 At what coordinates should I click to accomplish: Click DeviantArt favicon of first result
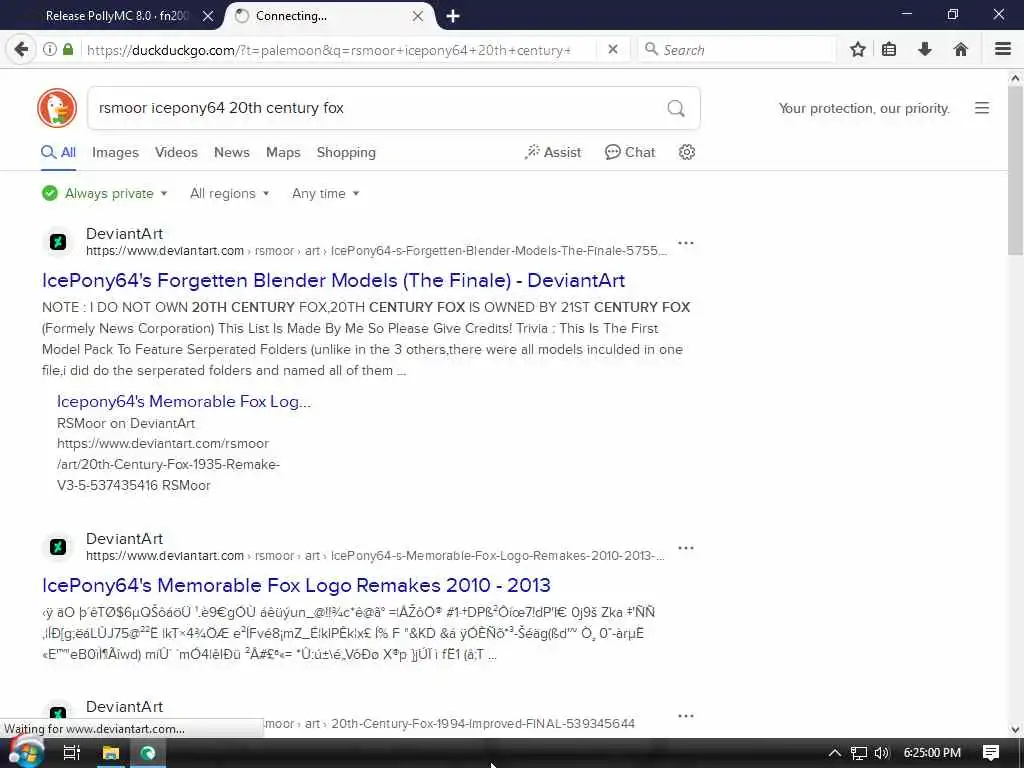pos(57,242)
